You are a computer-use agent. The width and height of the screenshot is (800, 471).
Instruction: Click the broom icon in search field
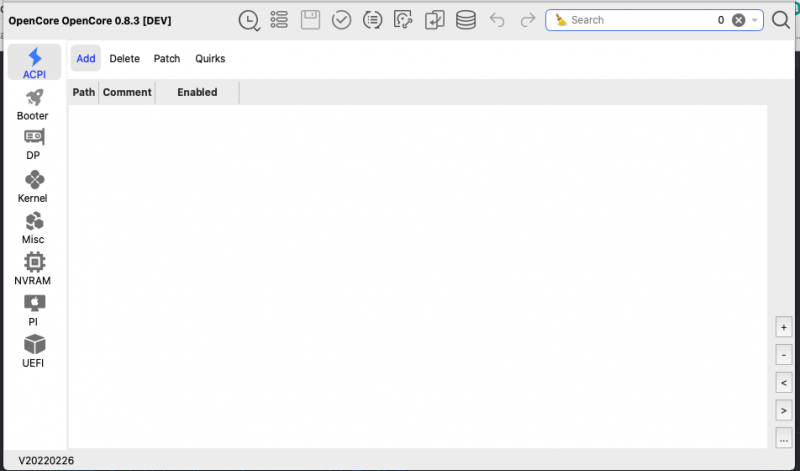pos(561,20)
